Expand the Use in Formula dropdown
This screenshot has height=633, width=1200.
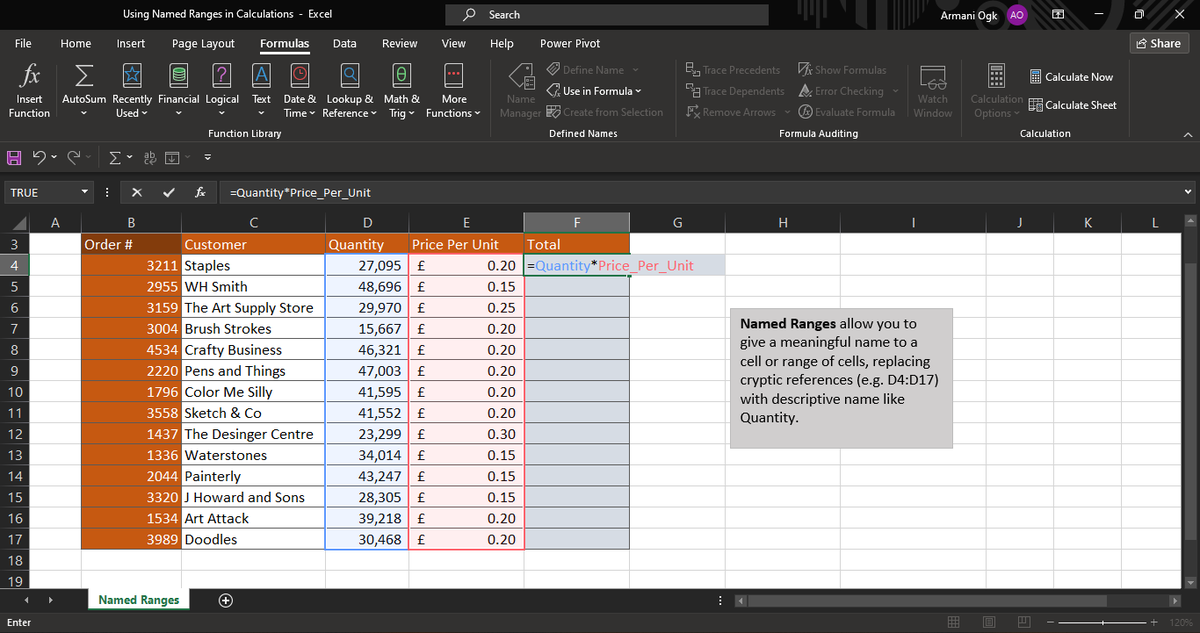638,91
